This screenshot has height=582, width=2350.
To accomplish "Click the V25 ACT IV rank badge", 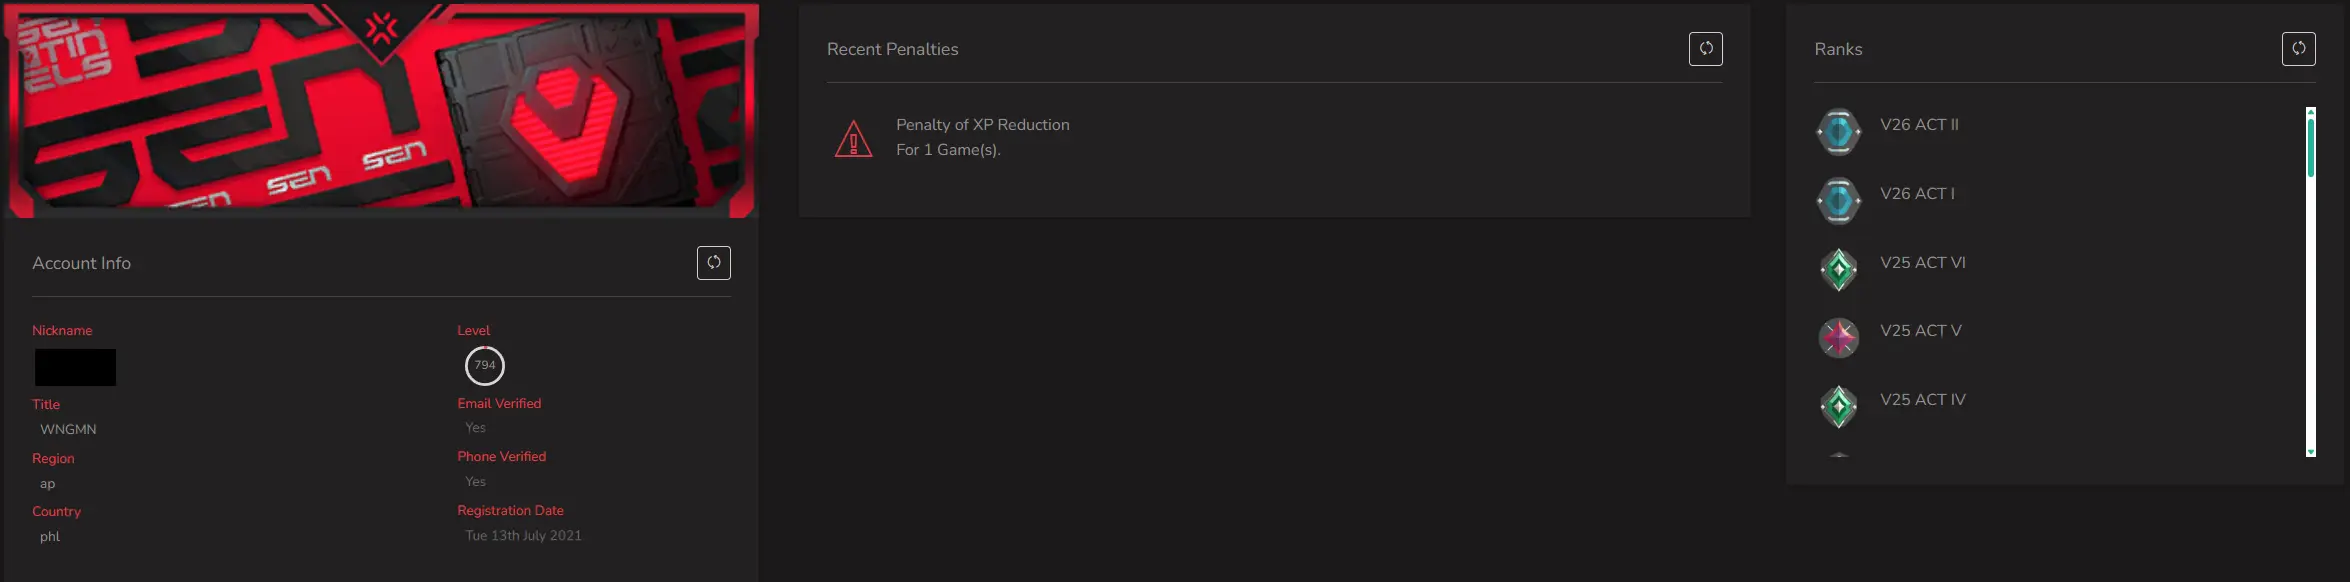I will (1838, 406).
